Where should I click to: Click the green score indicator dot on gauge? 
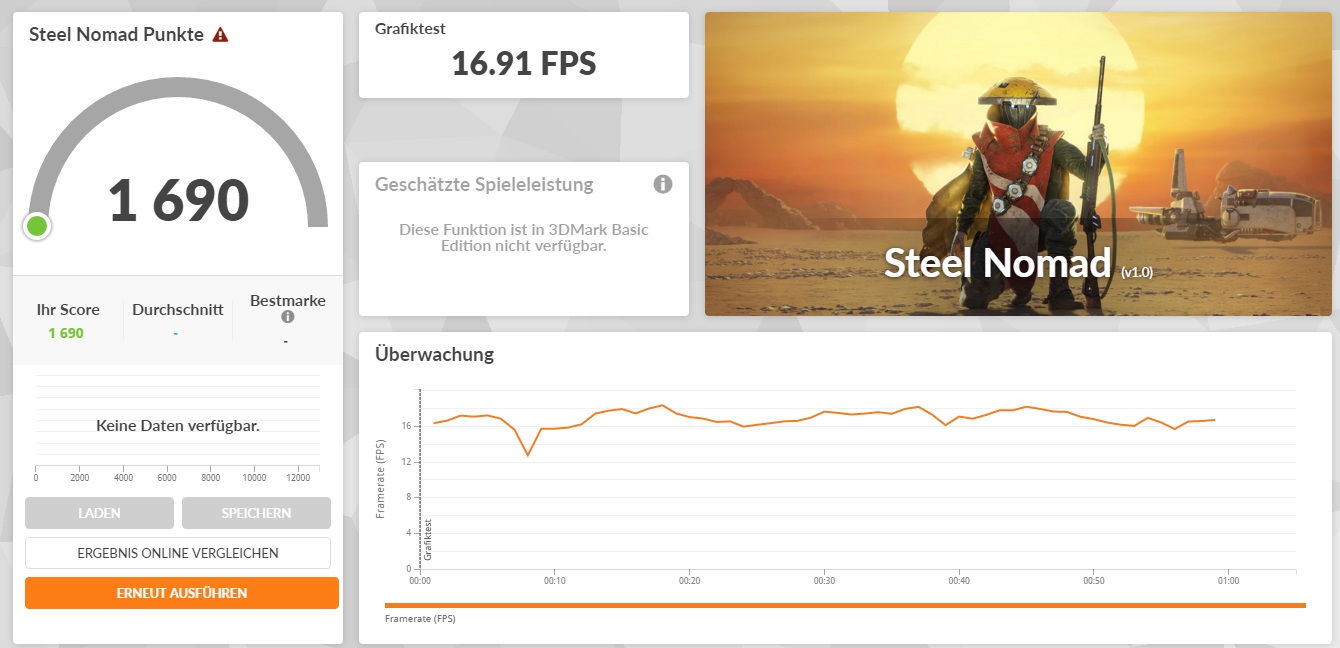(37, 226)
